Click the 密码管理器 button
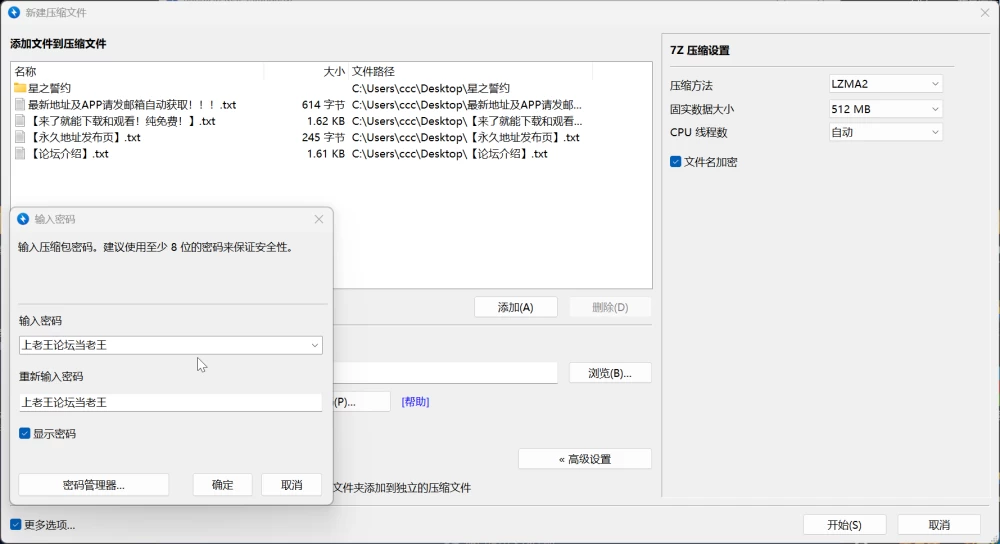 tap(94, 485)
